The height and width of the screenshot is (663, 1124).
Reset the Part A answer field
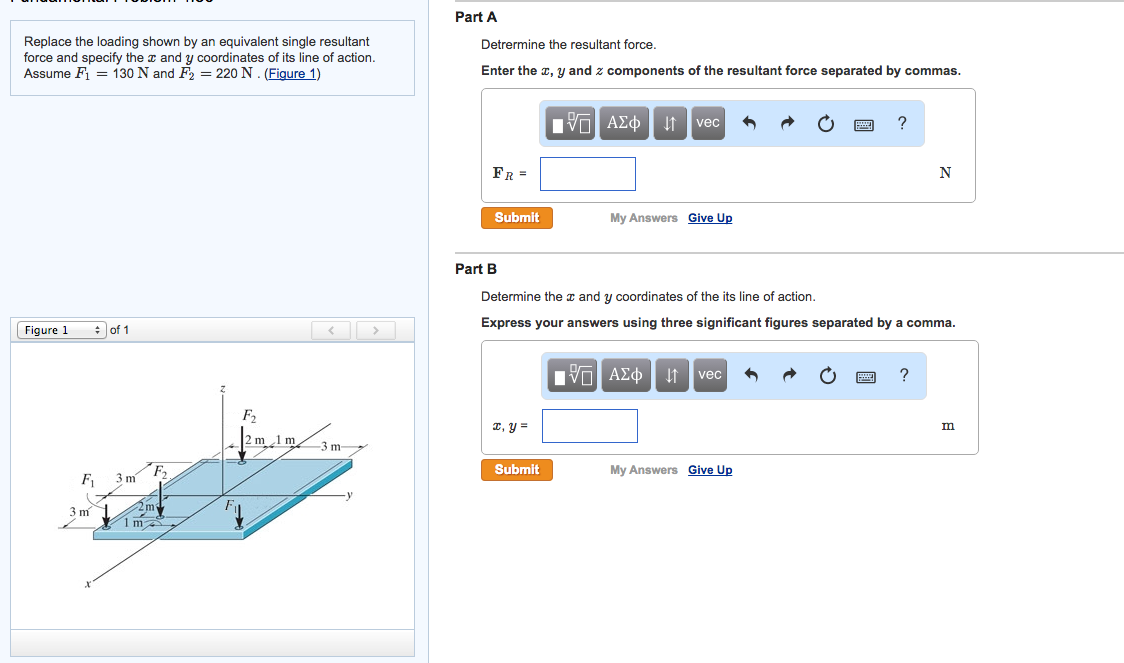(825, 124)
